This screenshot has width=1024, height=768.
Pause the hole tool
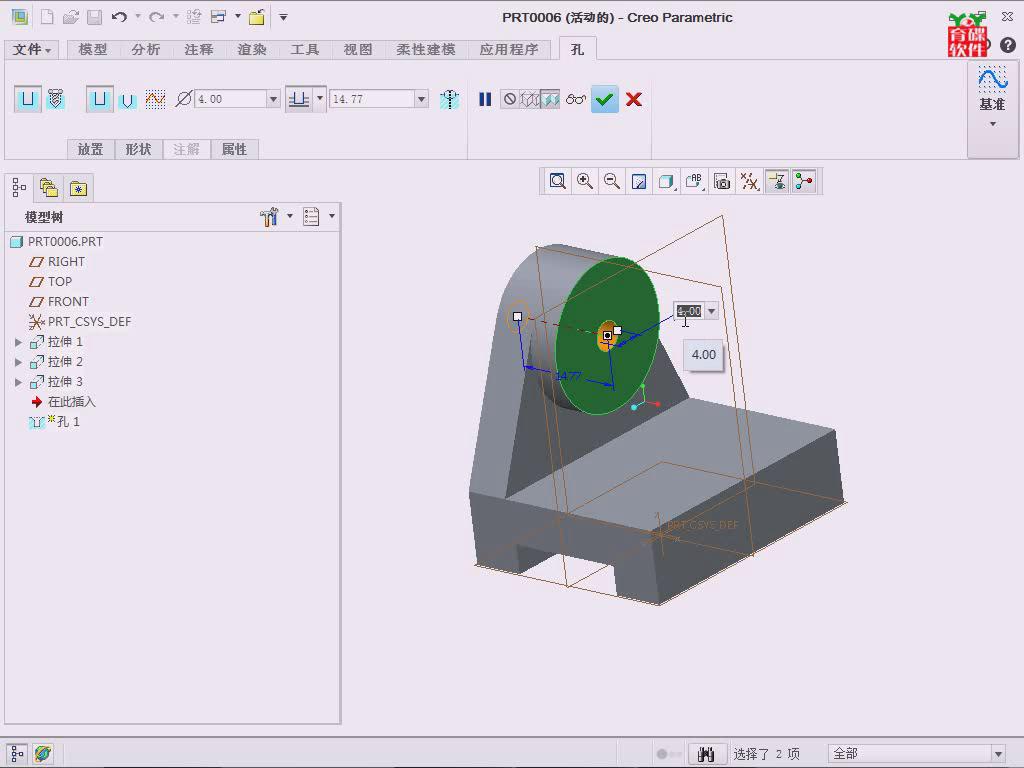pyautogui.click(x=485, y=99)
